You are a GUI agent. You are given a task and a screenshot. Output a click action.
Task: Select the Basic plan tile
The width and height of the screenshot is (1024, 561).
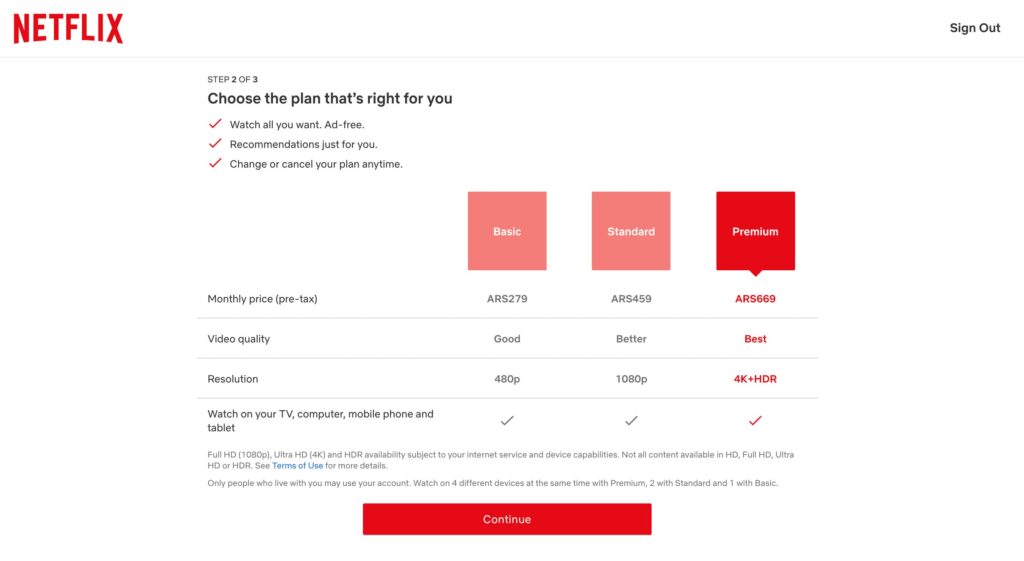(x=507, y=231)
